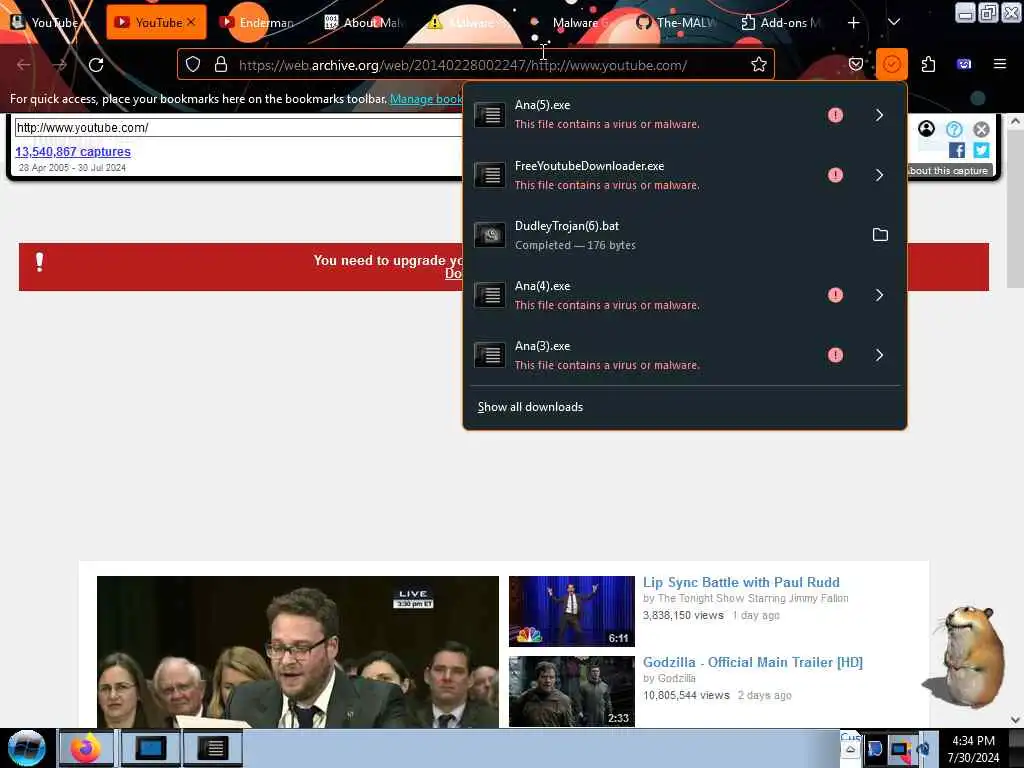The image size is (1024, 768).
Task: View site security padlock info
Action: (x=221, y=65)
